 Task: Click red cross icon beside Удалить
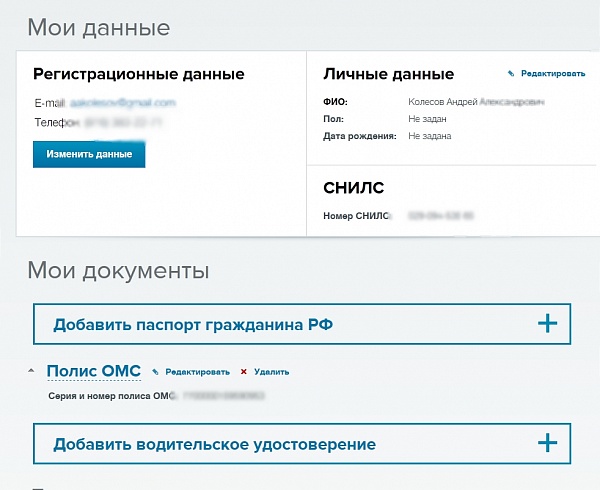243,372
